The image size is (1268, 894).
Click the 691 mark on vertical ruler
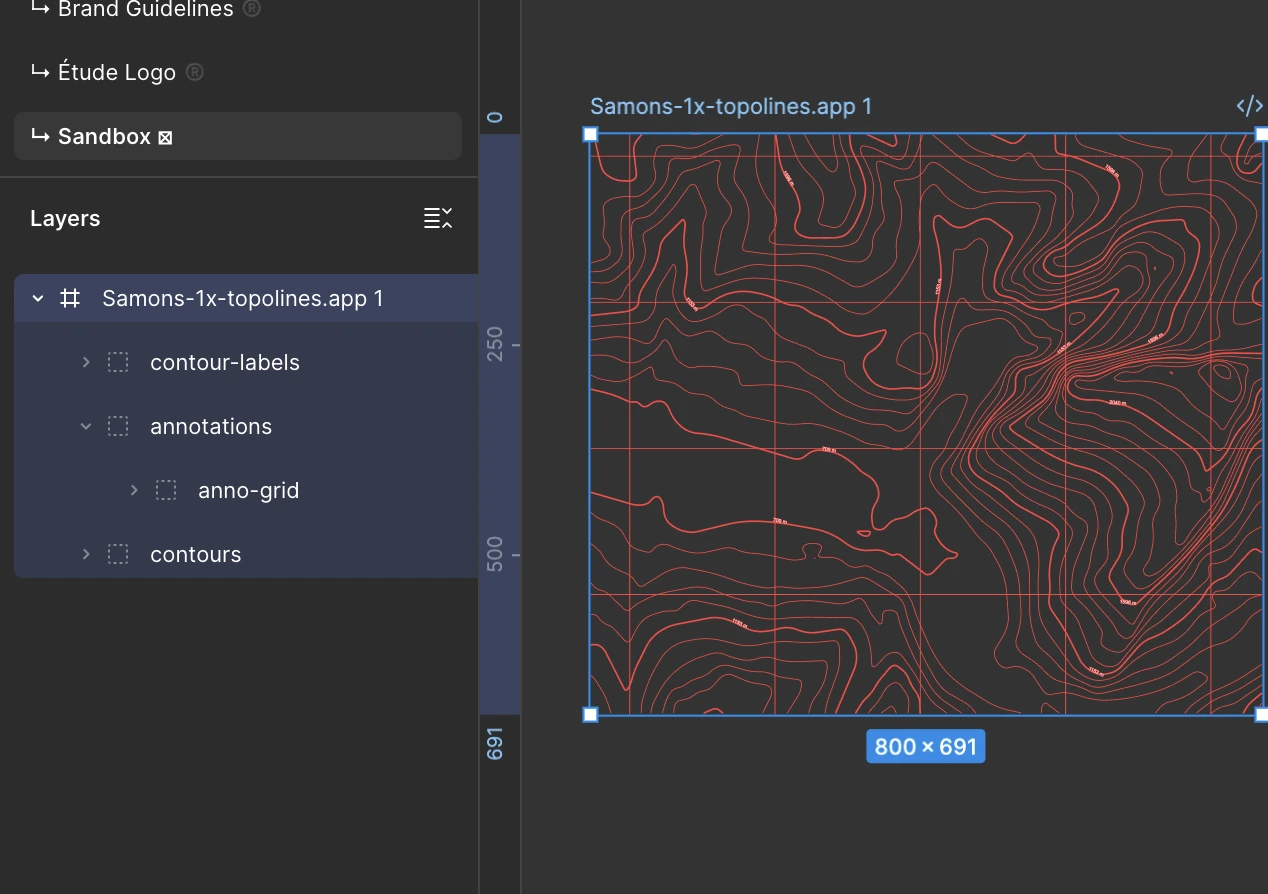click(x=494, y=743)
